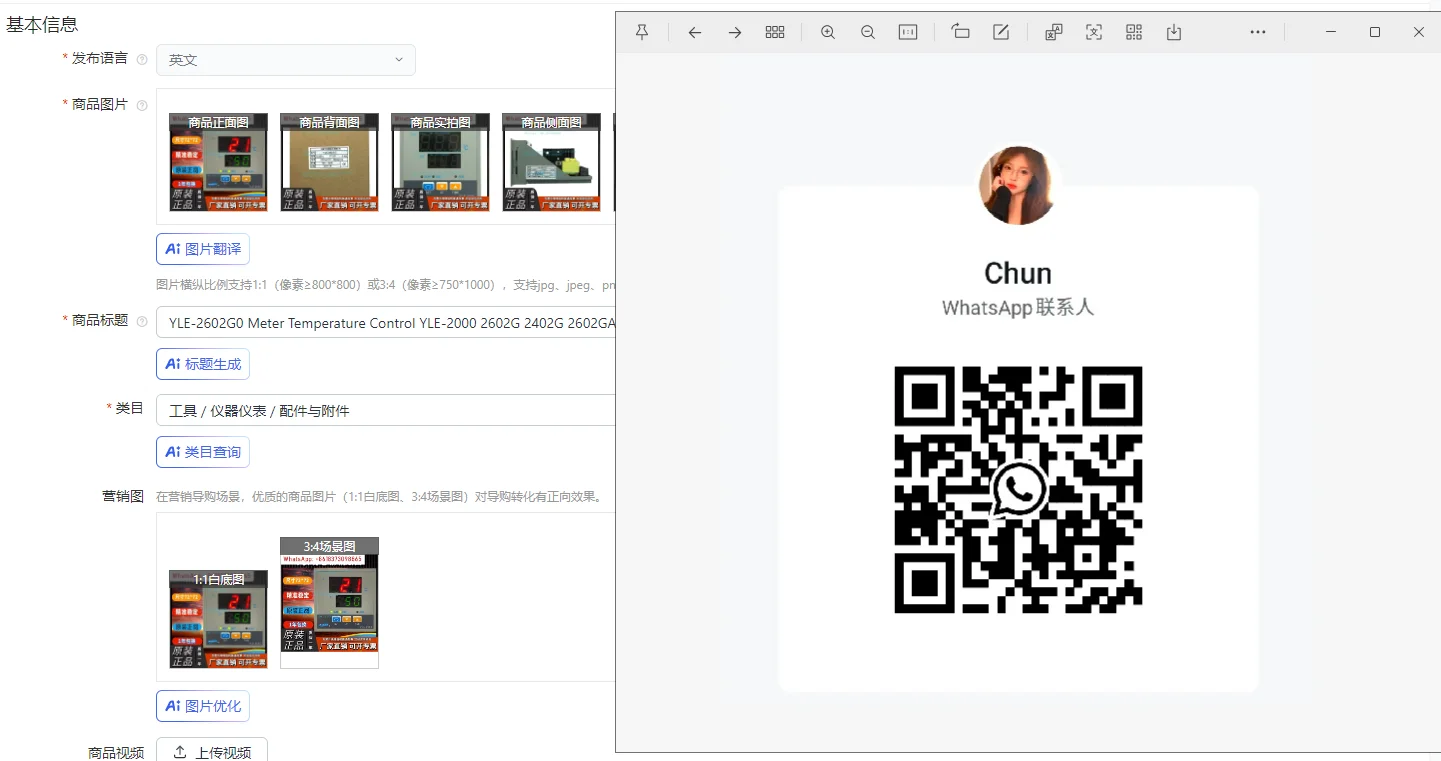Zoom out of the image
Screen dimensions: 1441x761
(x=868, y=32)
